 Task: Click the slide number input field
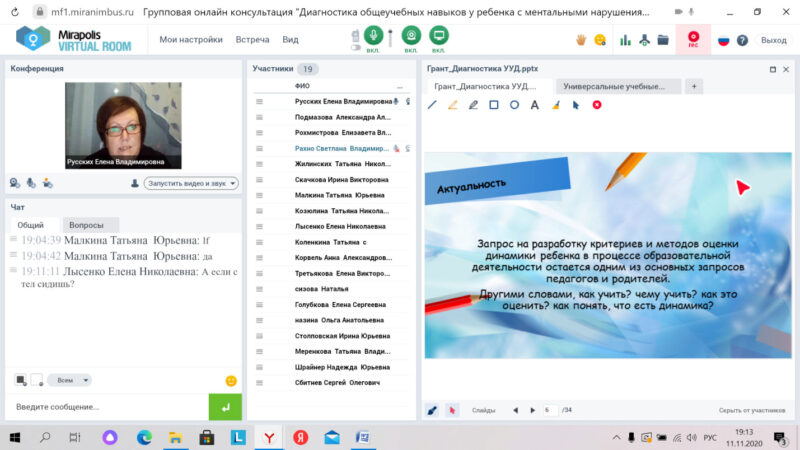pos(550,410)
